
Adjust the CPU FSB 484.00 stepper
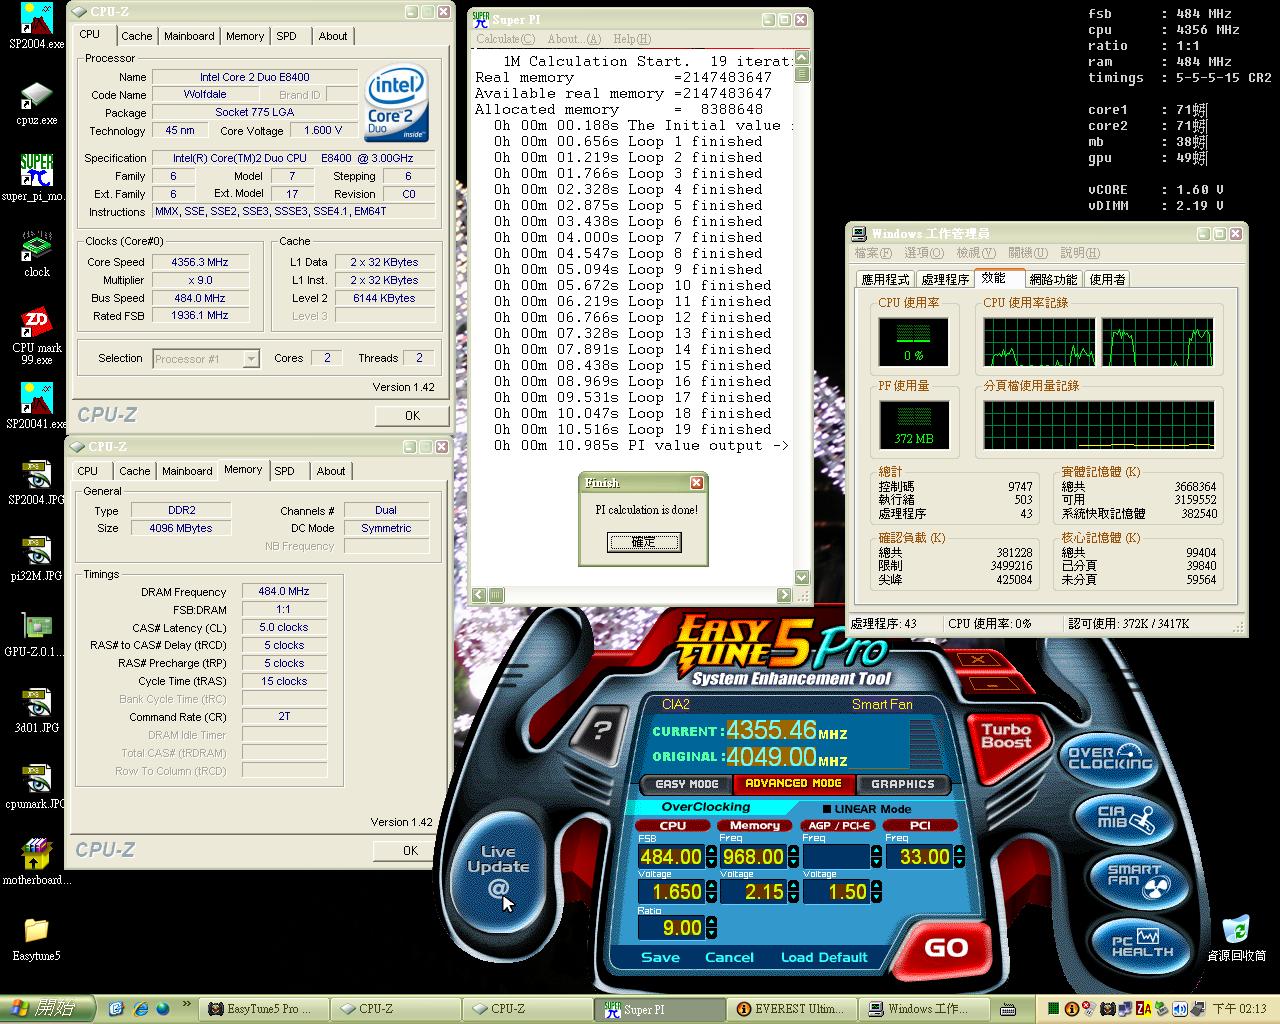(711, 857)
